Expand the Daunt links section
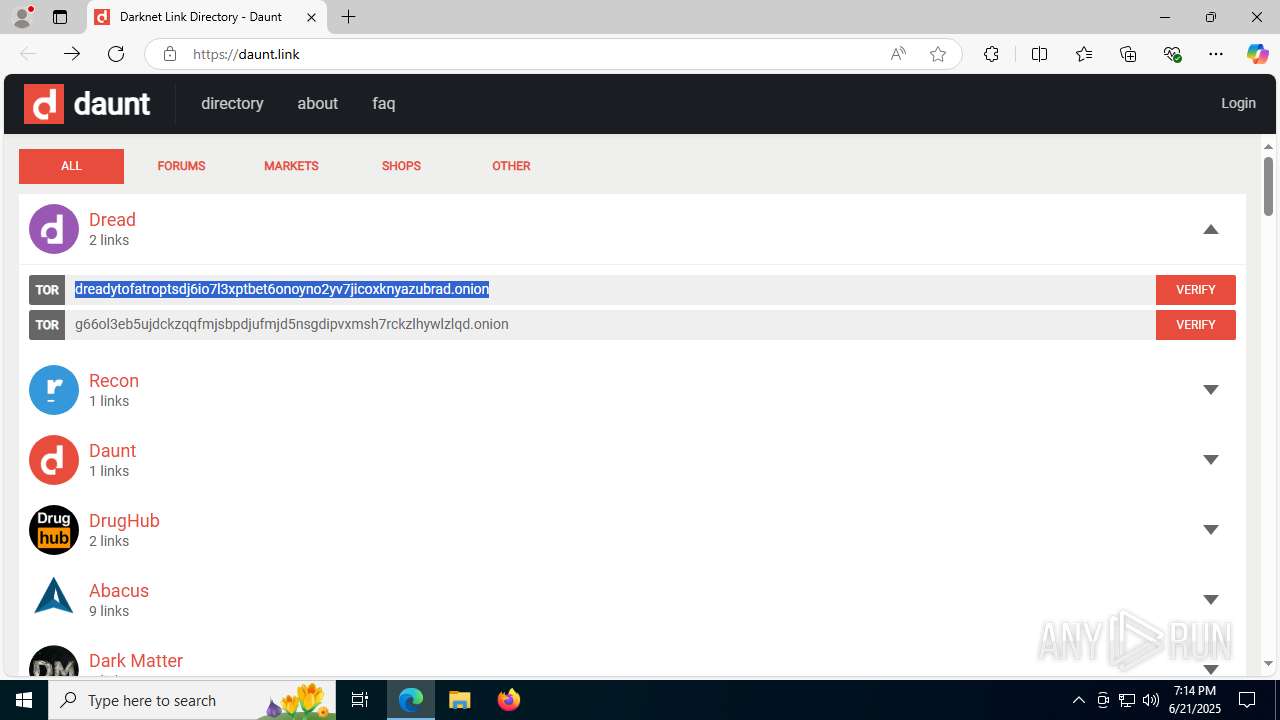Viewport: 1280px width, 720px height. 1211,460
